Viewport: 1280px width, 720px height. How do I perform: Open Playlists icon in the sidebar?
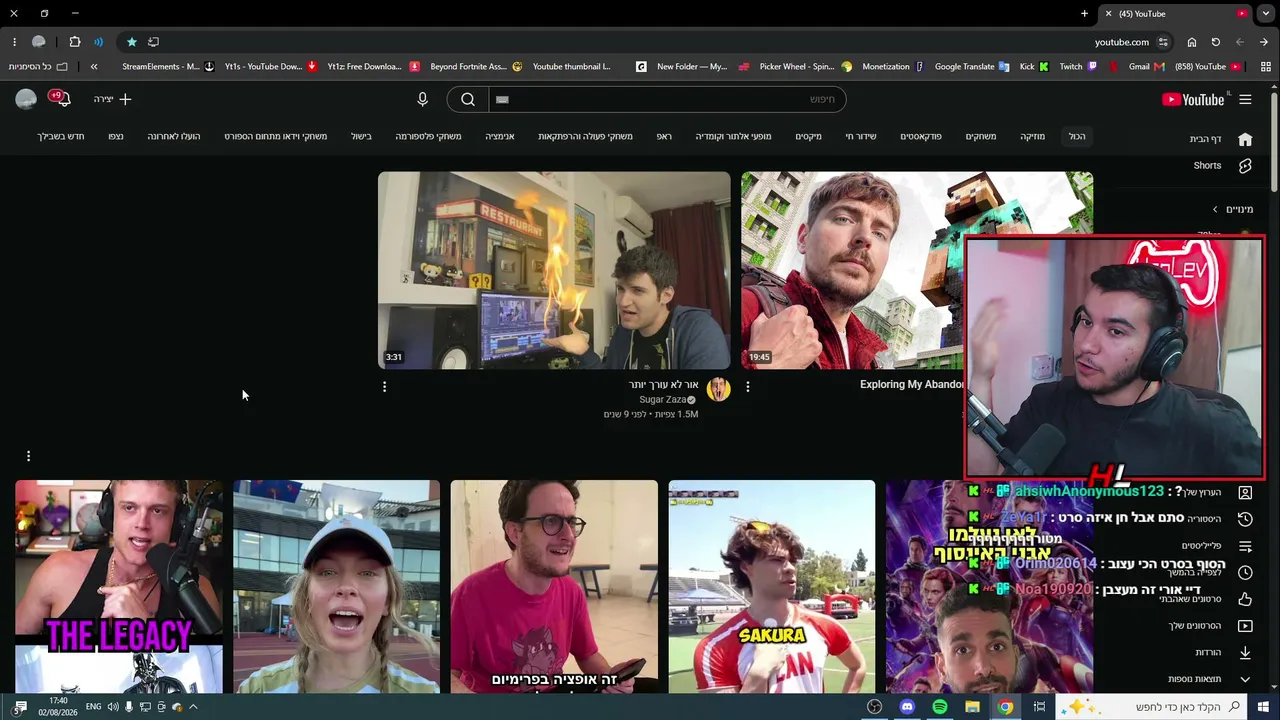click(x=1245, y=546)
